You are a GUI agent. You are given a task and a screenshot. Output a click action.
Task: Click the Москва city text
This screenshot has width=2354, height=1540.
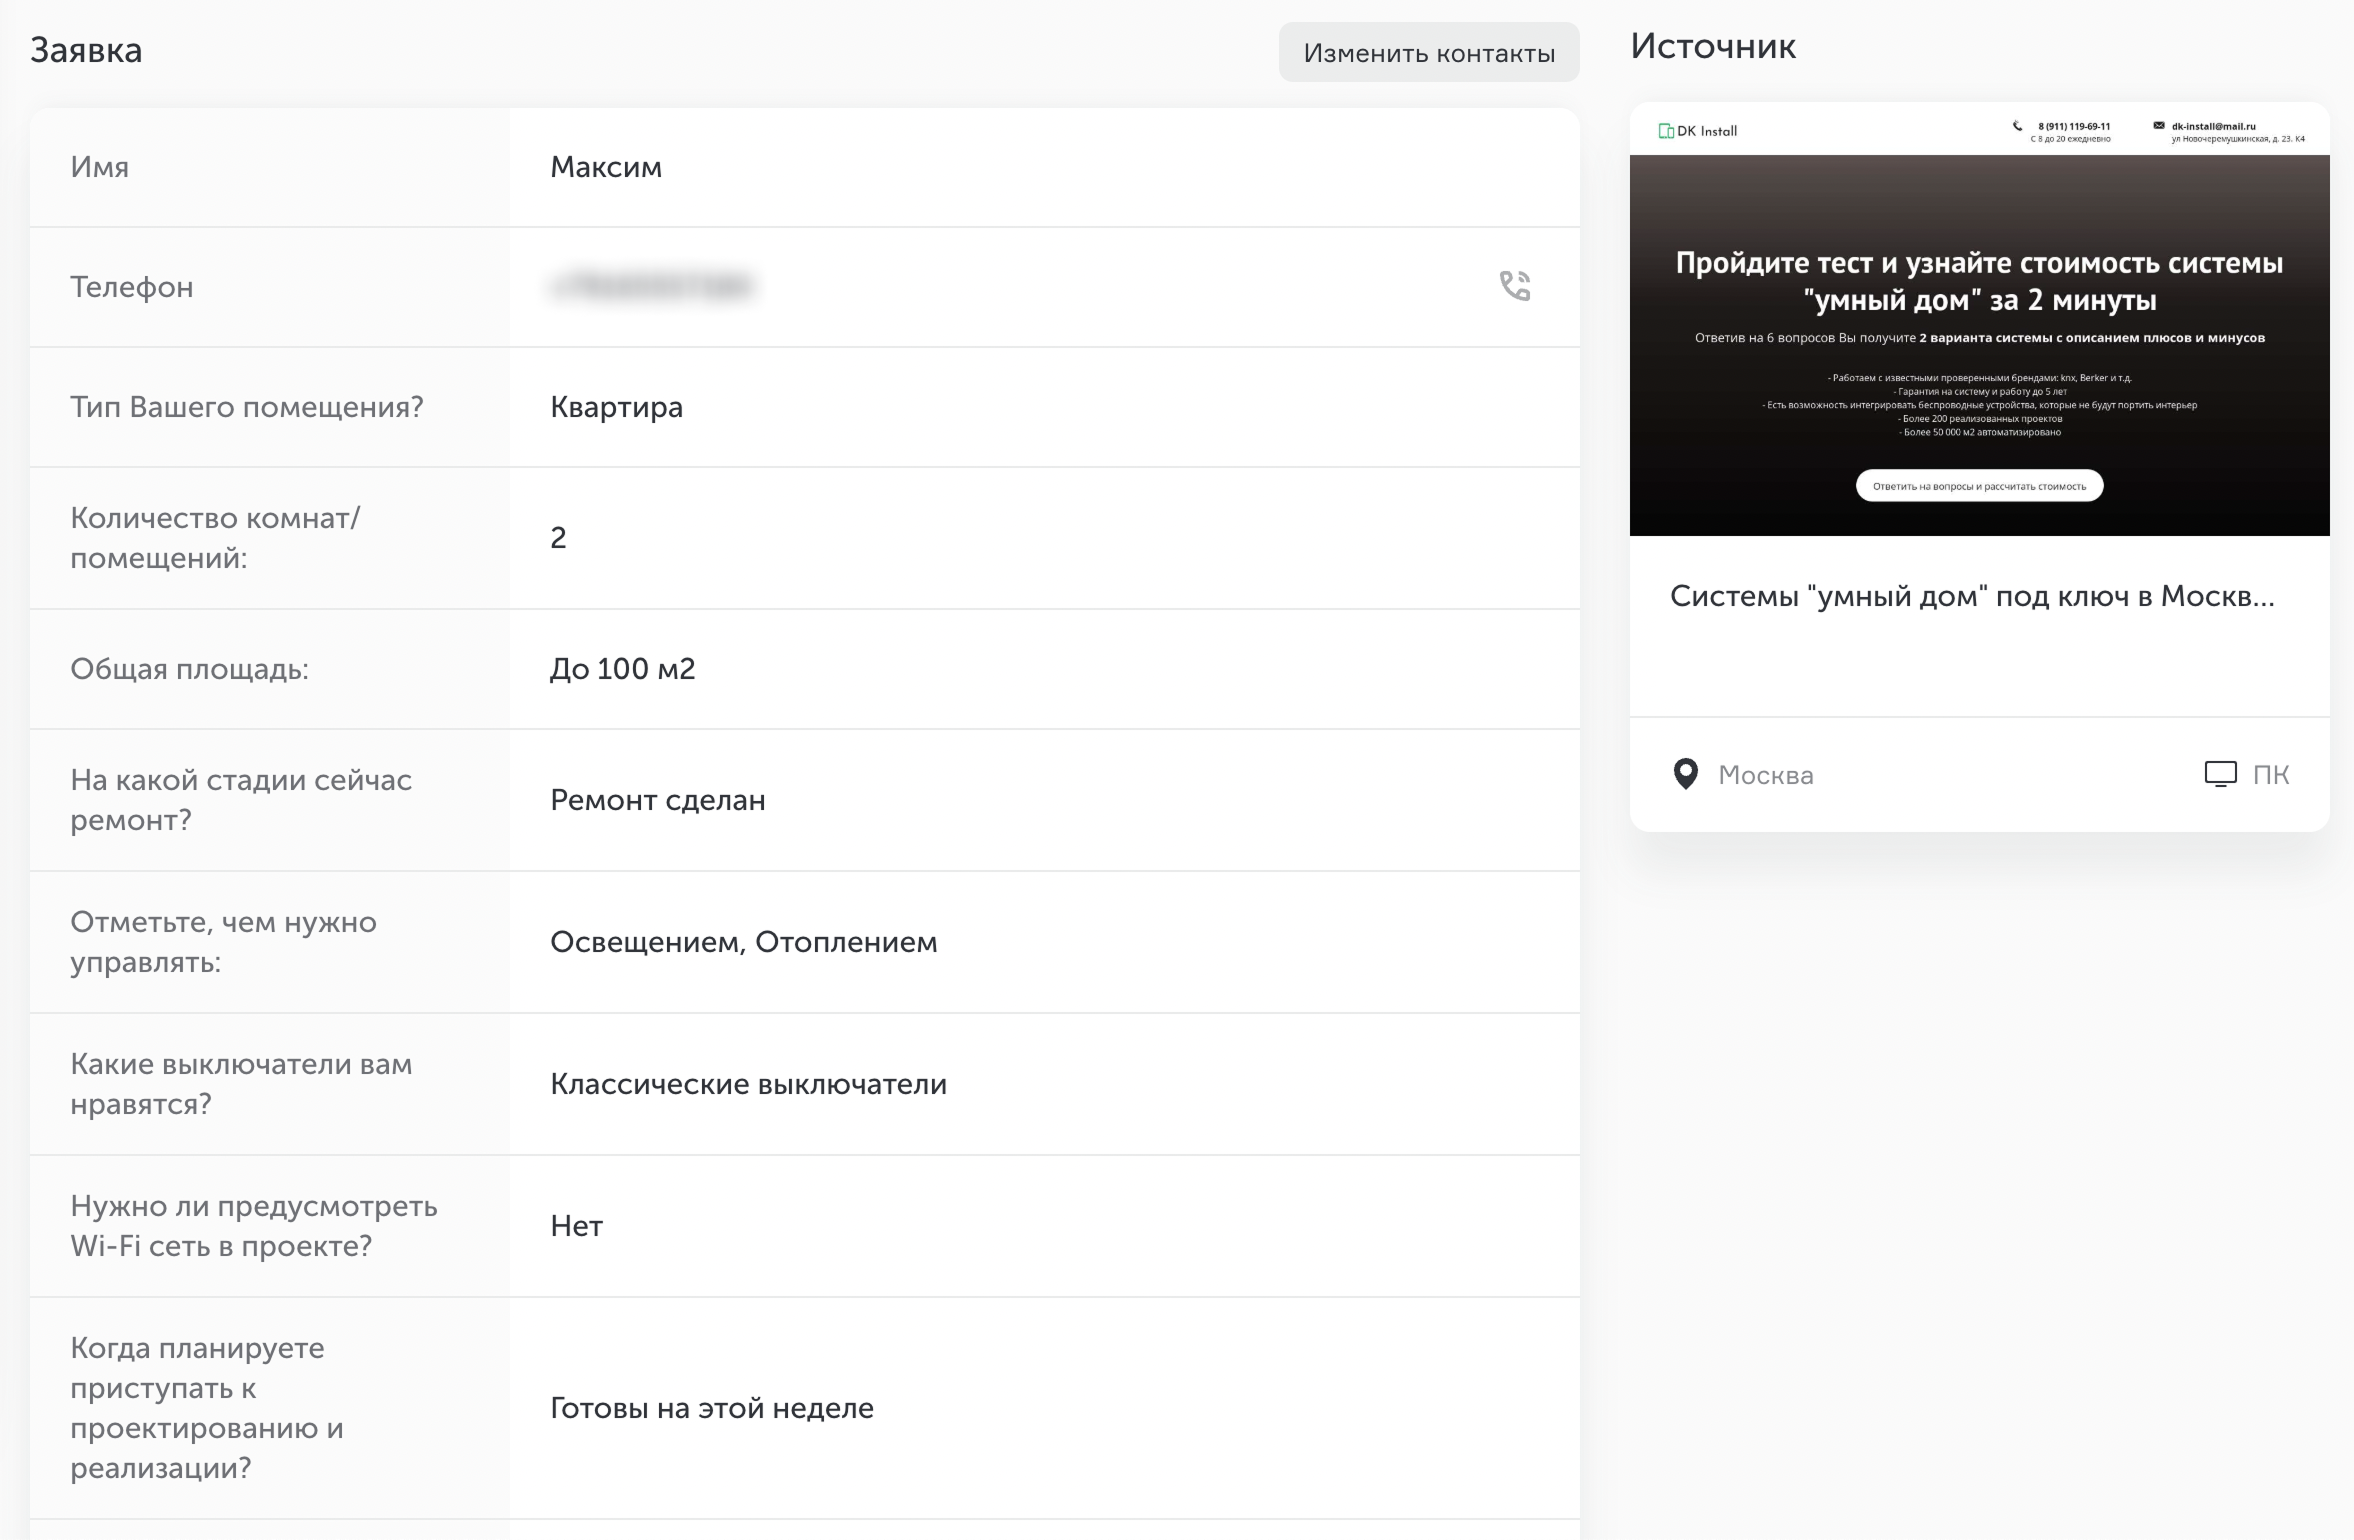(x=1766, y=775)
